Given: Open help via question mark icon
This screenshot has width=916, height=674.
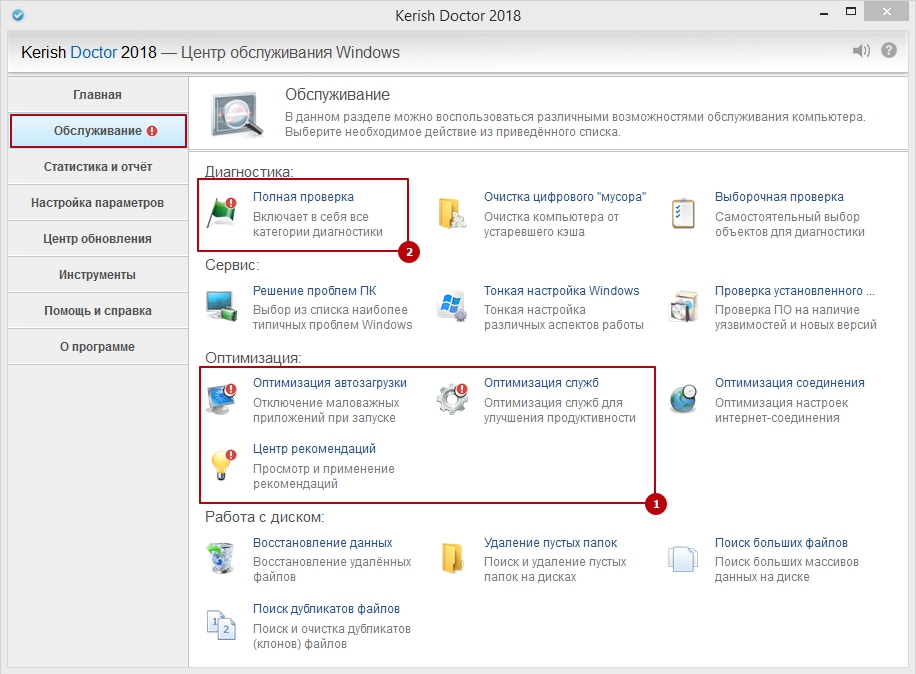Looking at the screenshot, I should pyautogui.click(x=889, y=50).
